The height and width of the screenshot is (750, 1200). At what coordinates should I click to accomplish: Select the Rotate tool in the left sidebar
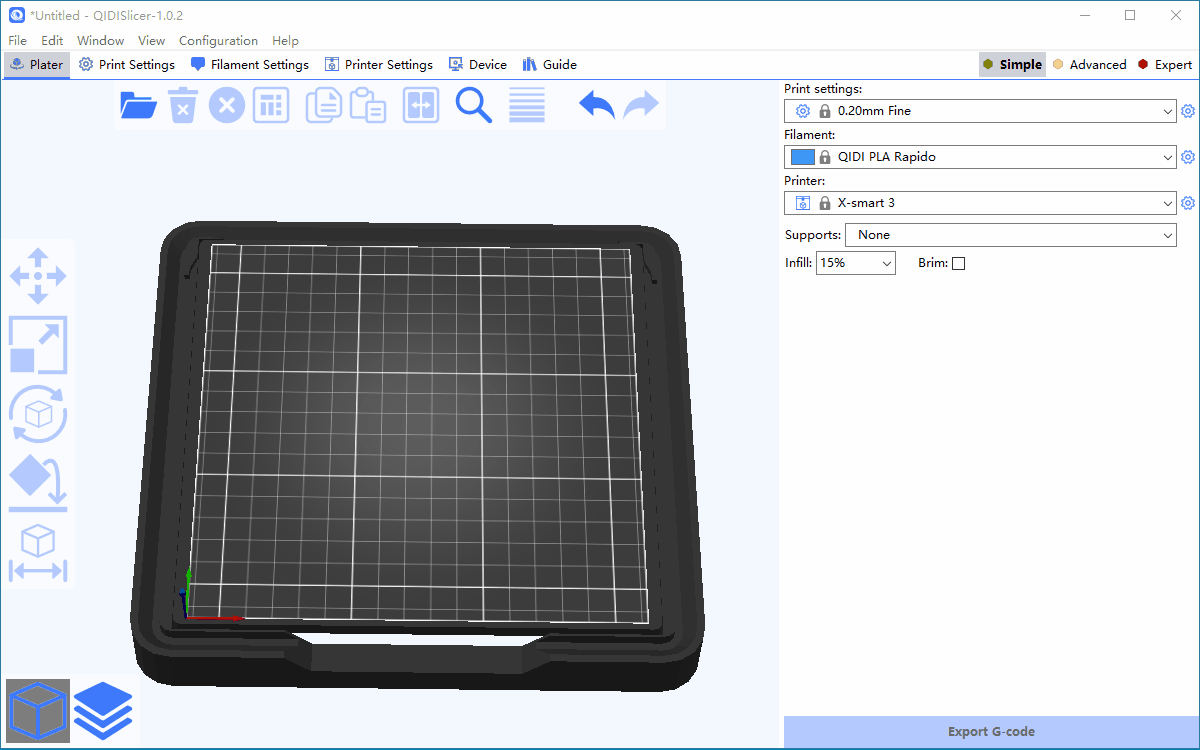pos(37,414)
